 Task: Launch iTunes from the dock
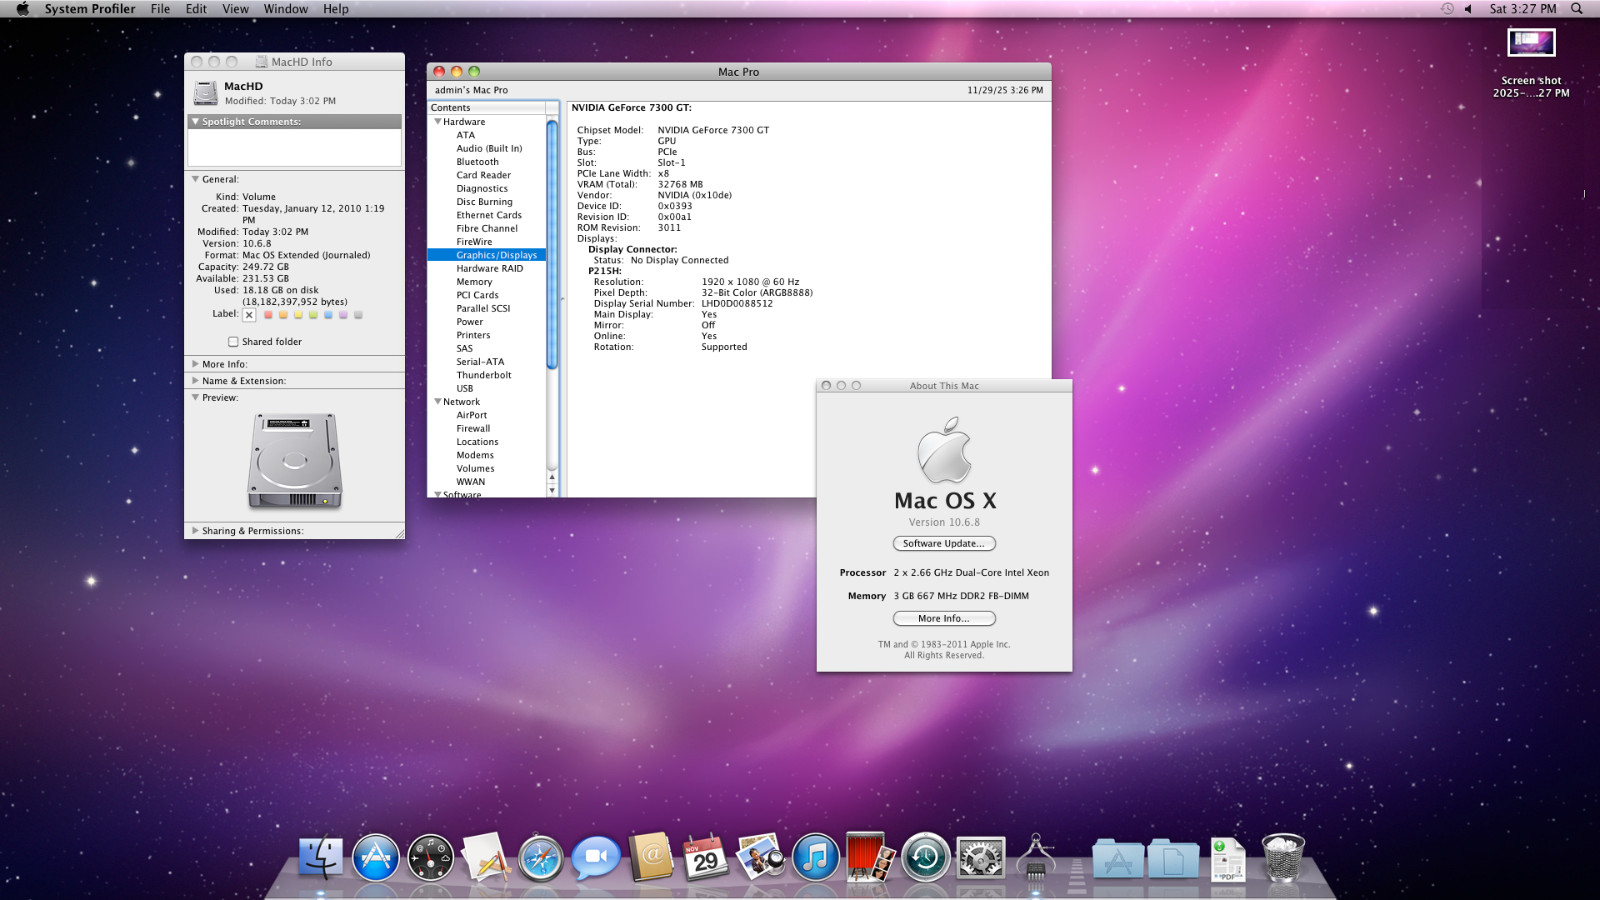click(815, 858)
